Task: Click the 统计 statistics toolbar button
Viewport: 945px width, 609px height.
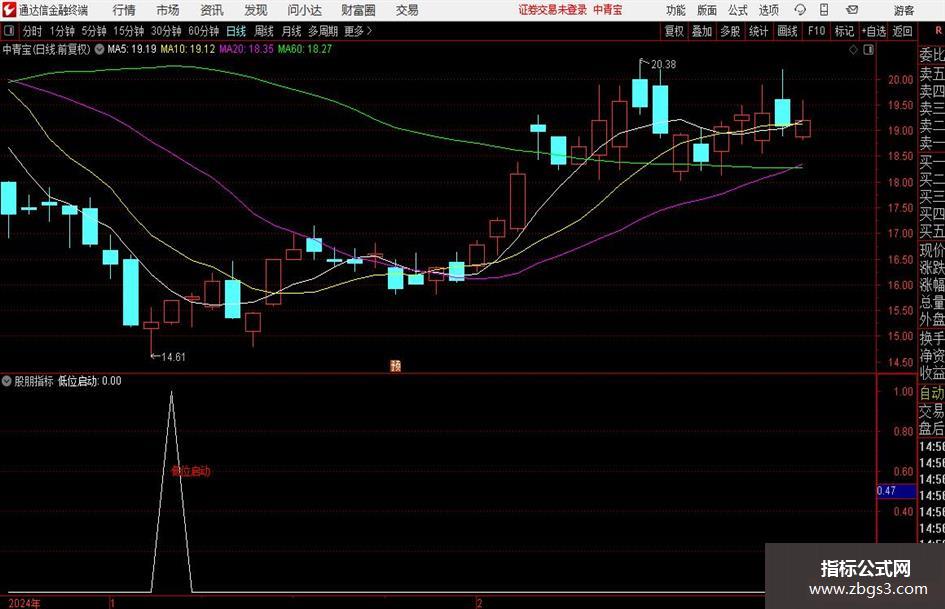Action: (758, 31)
